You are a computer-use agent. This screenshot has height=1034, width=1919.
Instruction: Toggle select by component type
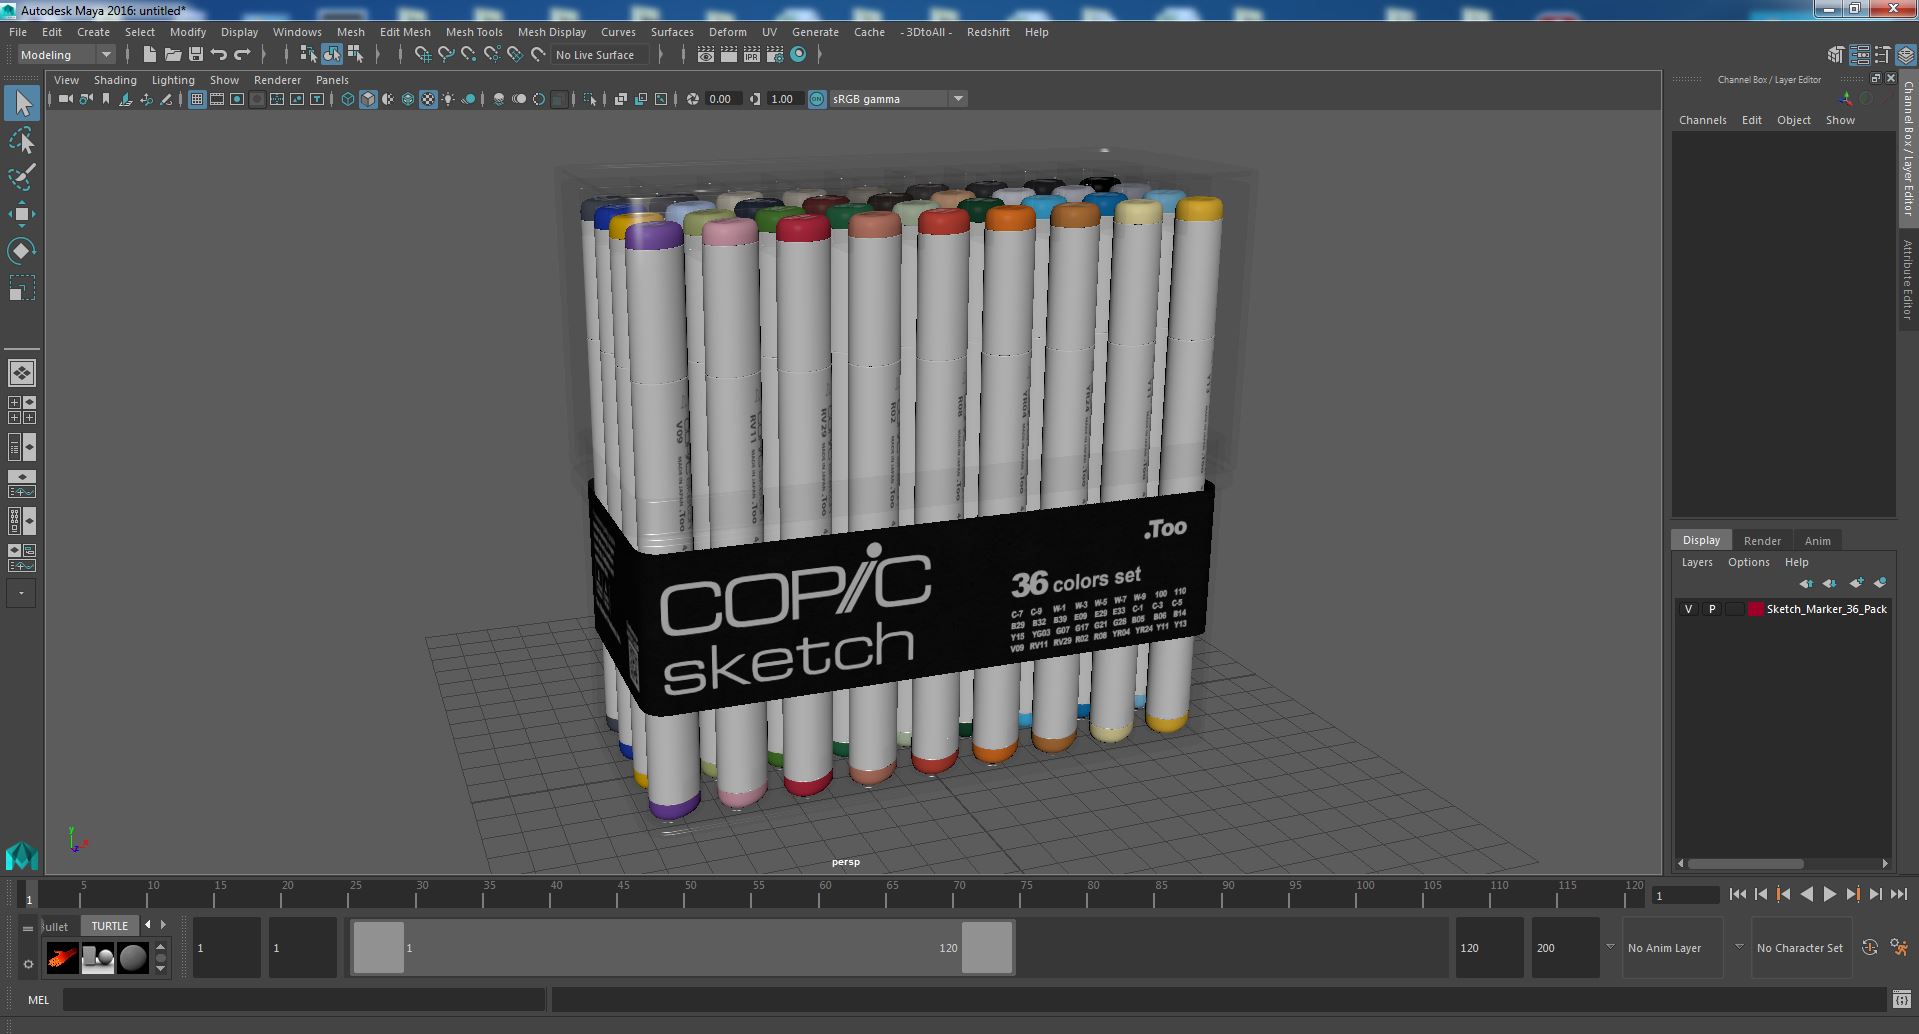pyautogui.click(x=355, y=55)
